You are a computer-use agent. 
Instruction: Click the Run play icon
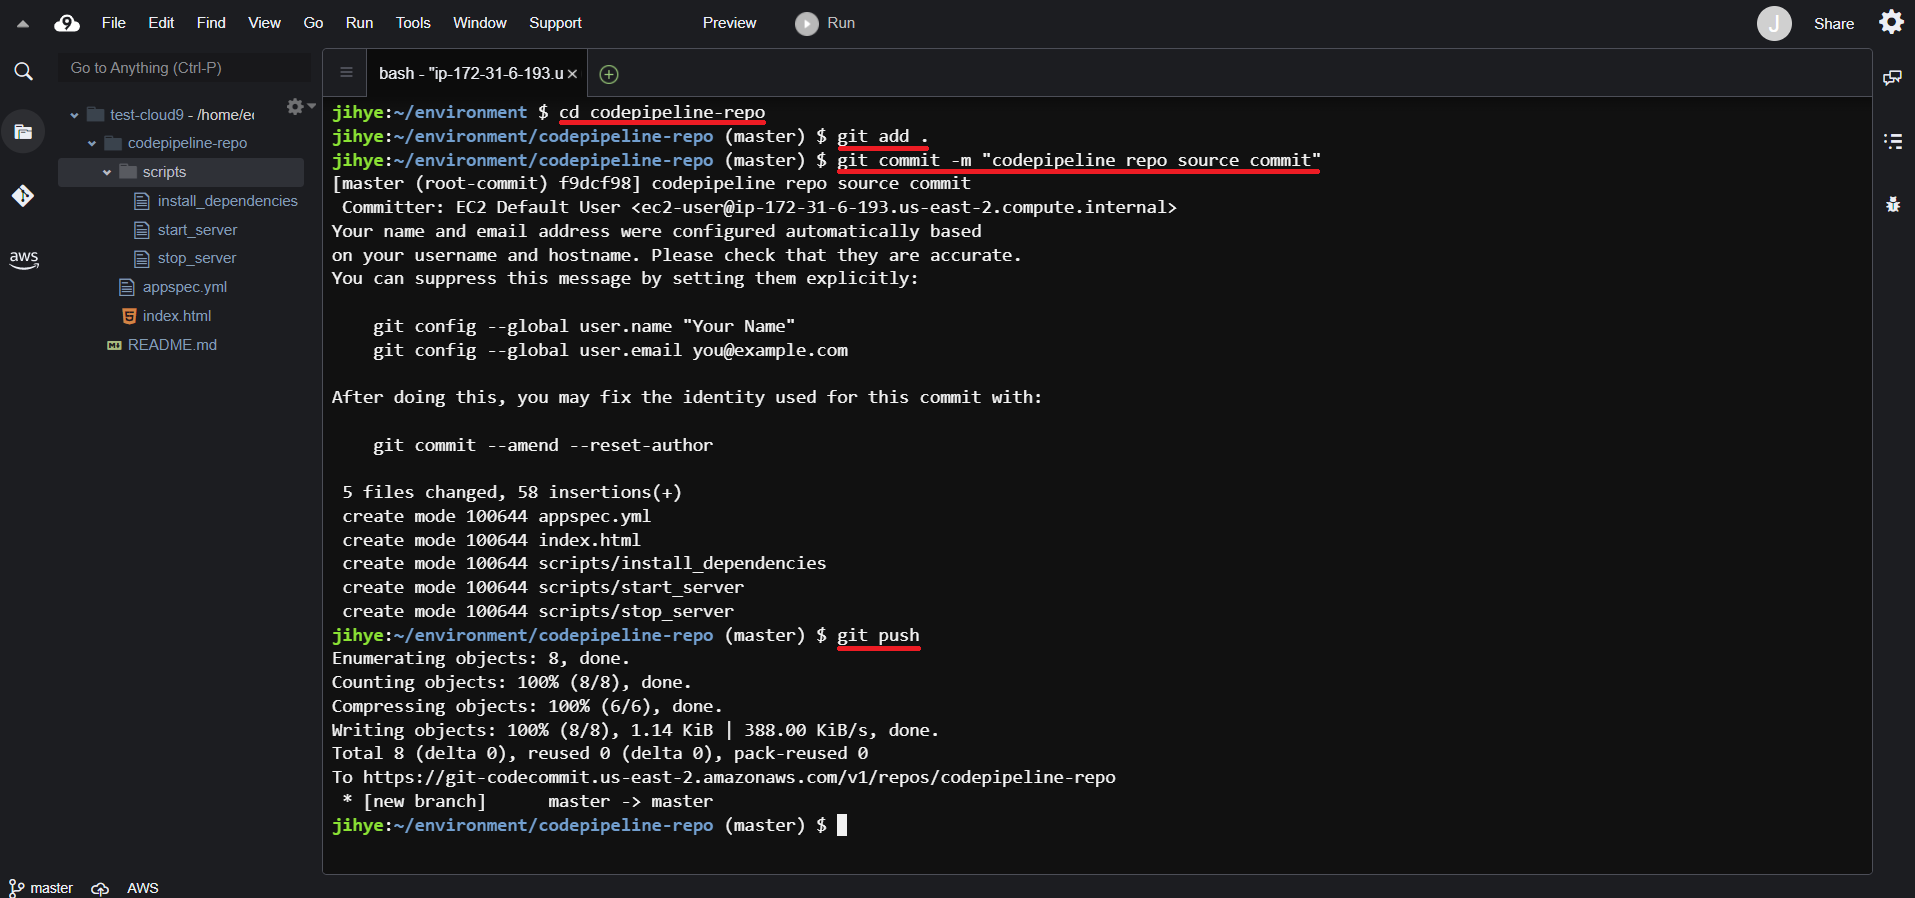tap(806, 23)
